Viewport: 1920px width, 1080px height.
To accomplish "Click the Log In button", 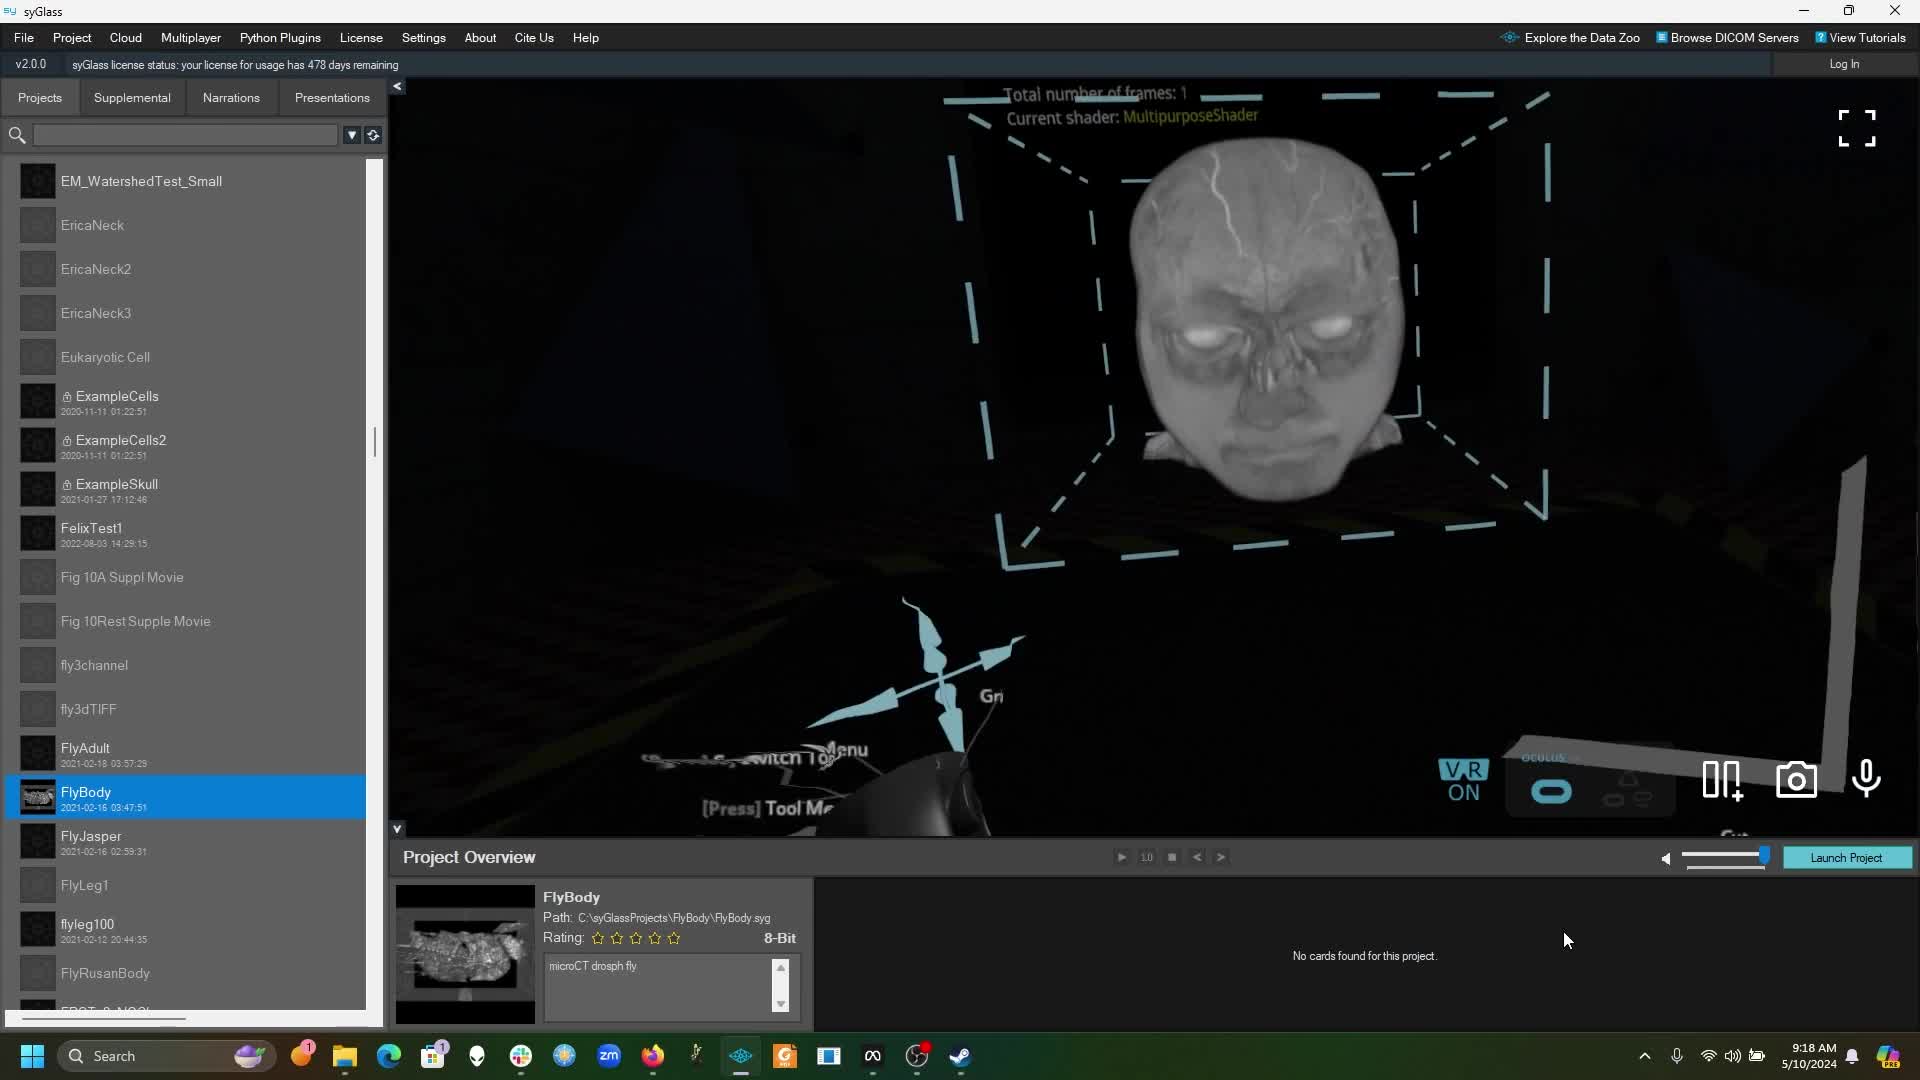I will [x=1844, y=64].
